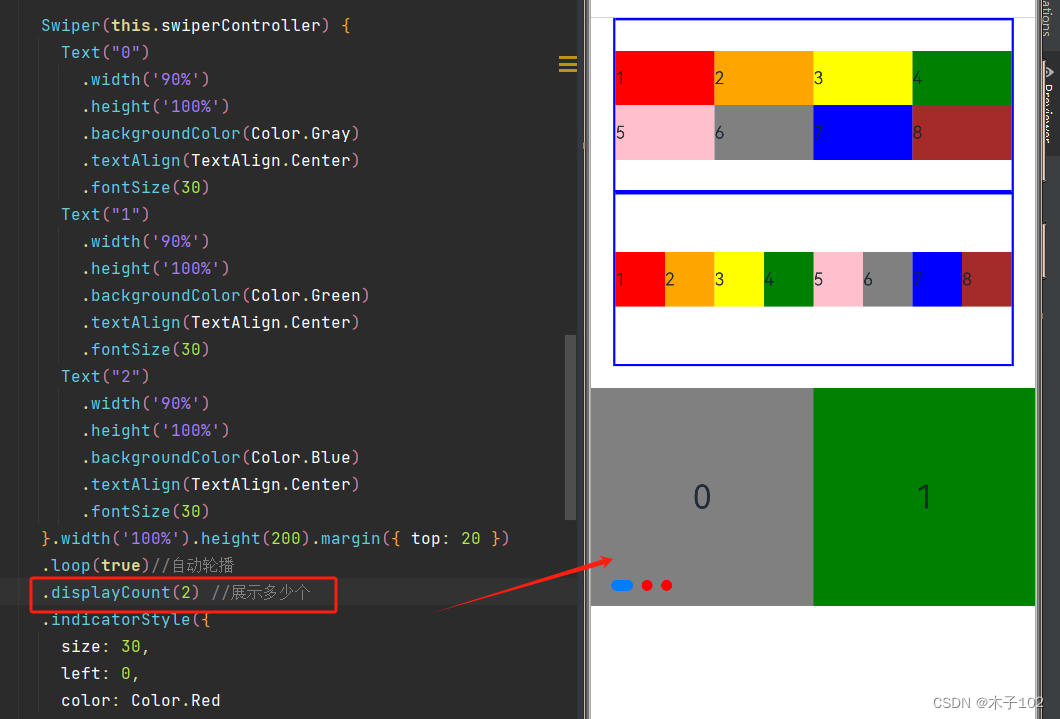Click .textAlign(TextAlign.Center) under Text("1")

click(220, 322)
